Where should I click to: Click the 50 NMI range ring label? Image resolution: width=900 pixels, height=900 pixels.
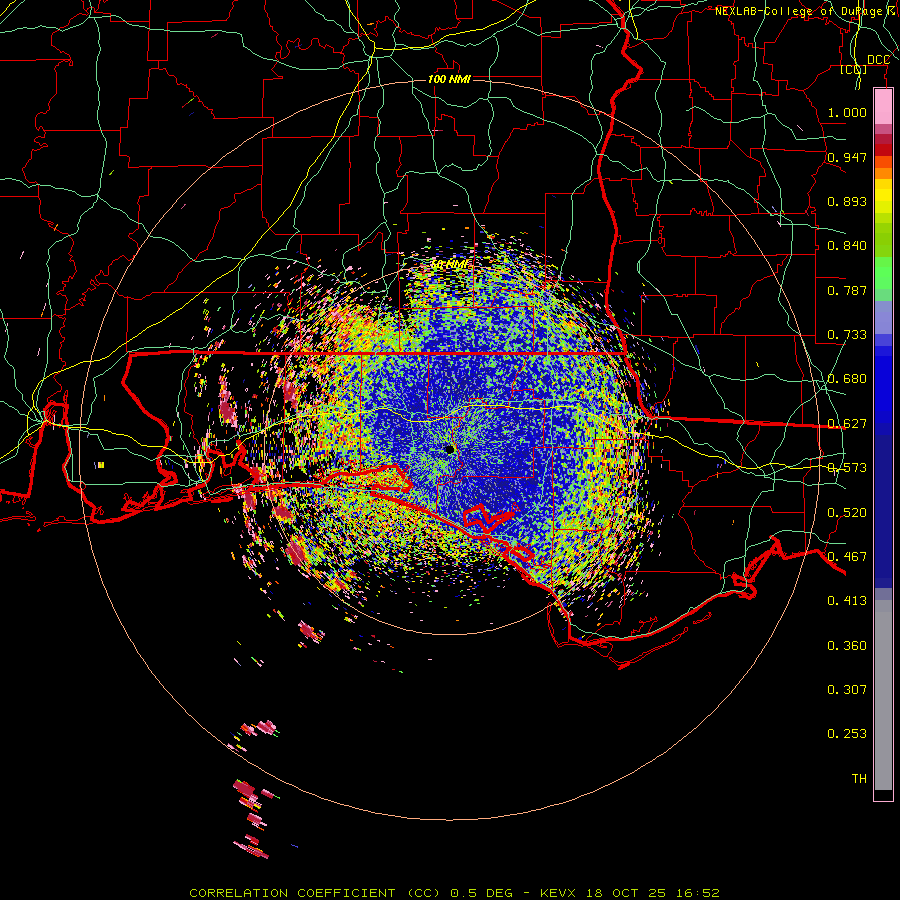tap(449, 265)
